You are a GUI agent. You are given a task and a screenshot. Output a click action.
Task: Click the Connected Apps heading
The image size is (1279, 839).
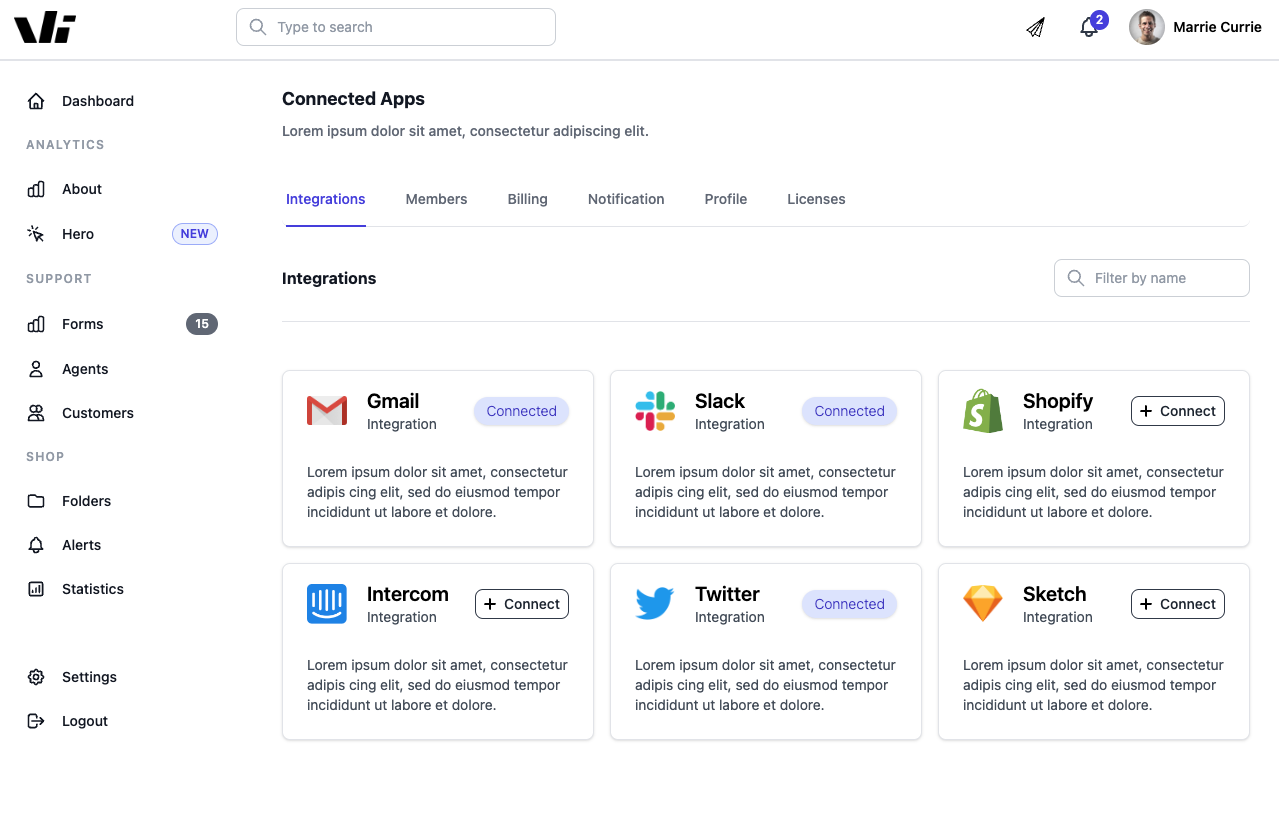click(353, 99)
